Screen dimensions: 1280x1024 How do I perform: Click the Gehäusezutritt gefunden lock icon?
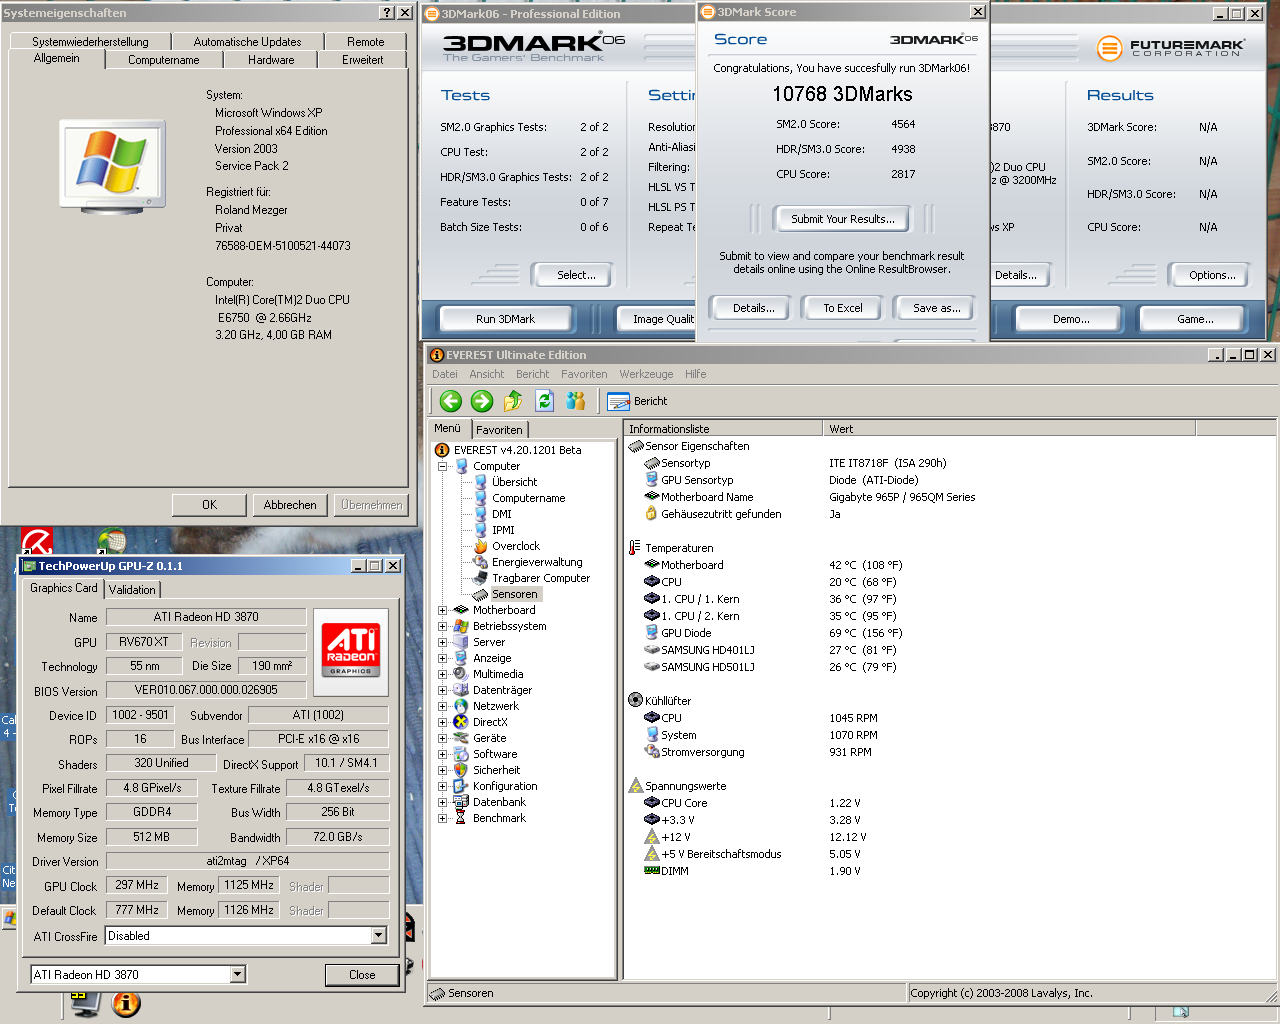[651, 514]
